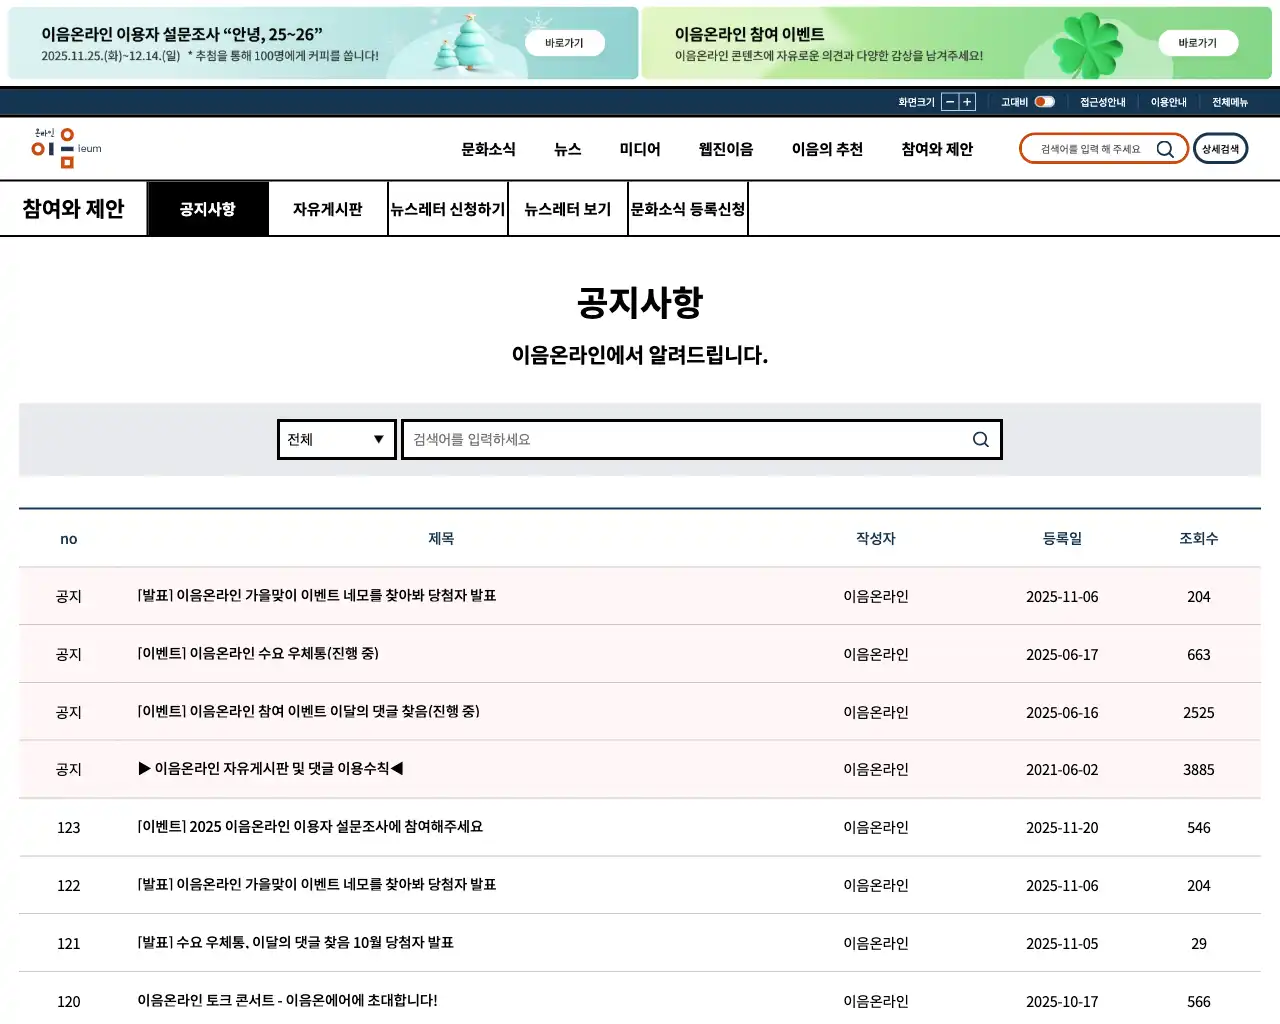Click the magnifier icon in the header search bar
1280x1024 pixels.
pyautogui.click(x=1165, y=148)
